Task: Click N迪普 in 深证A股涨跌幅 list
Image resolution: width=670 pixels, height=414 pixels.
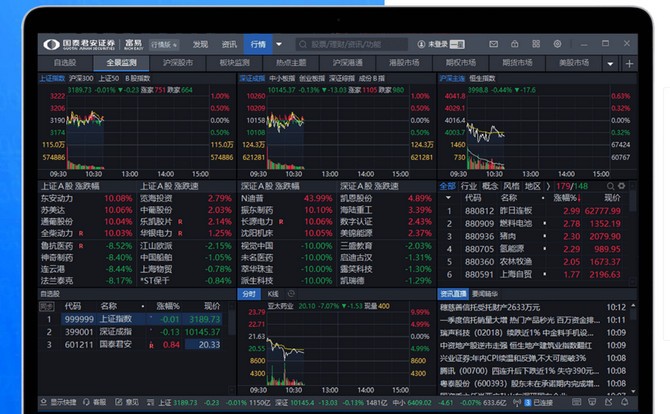Action: [x=252, y=198]
